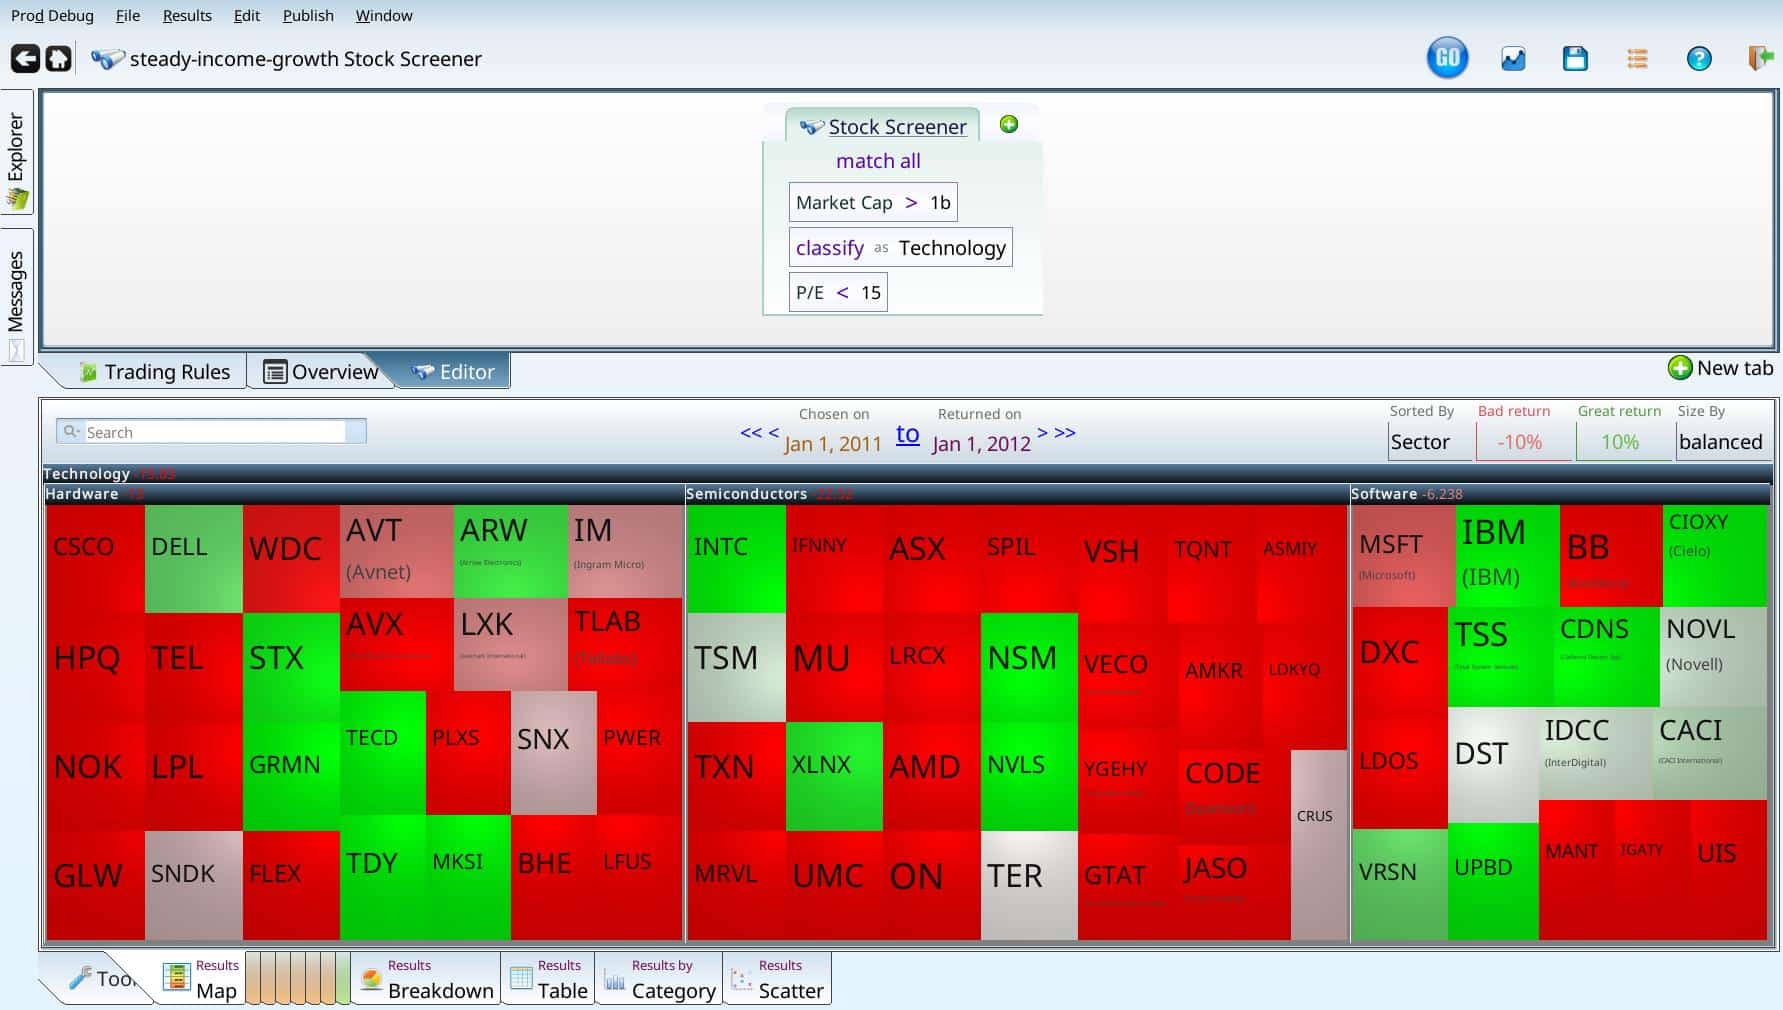Open the Messages side panel
The width and height of the screenshot is (1783, 1010).
click(17, 297)
